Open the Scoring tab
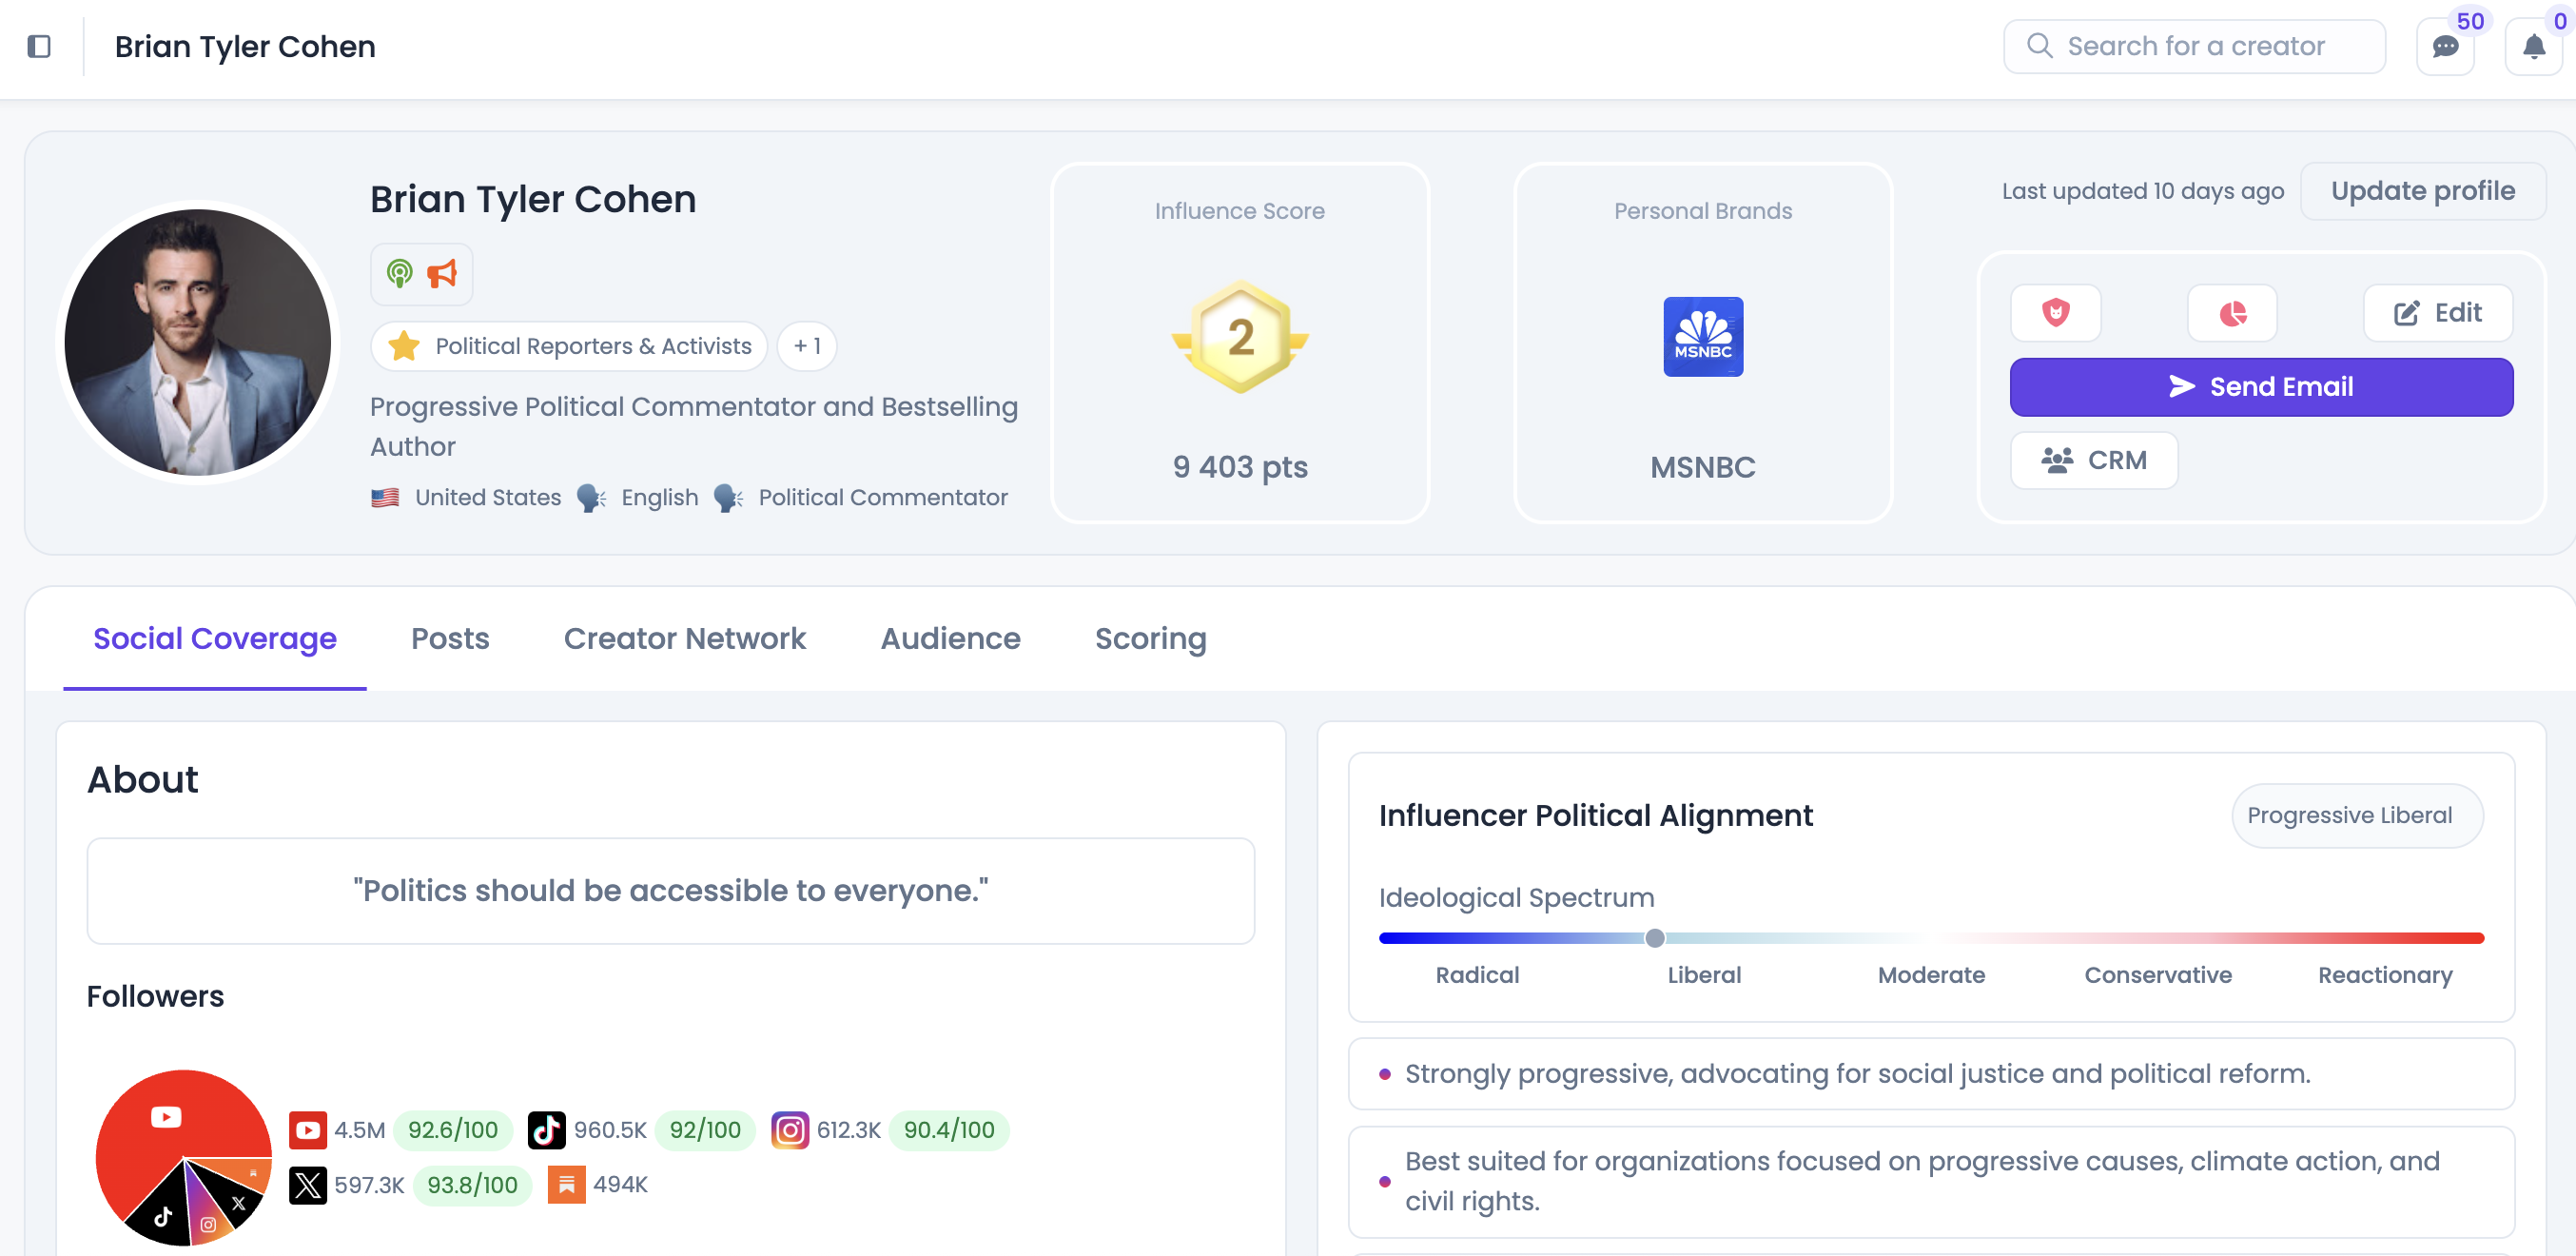 point(1151,638)
